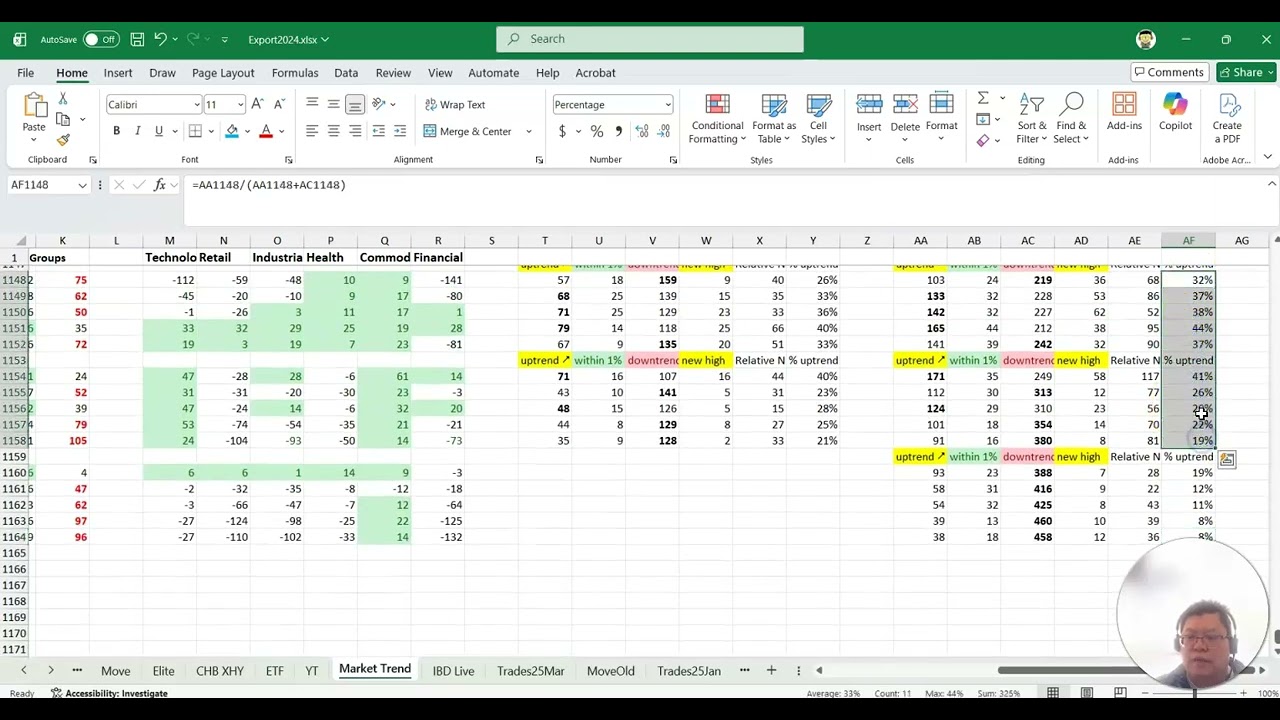Viewport: 1280px width, 720px height.
Task: Click the Increase Indent icon
Action: 400,131
